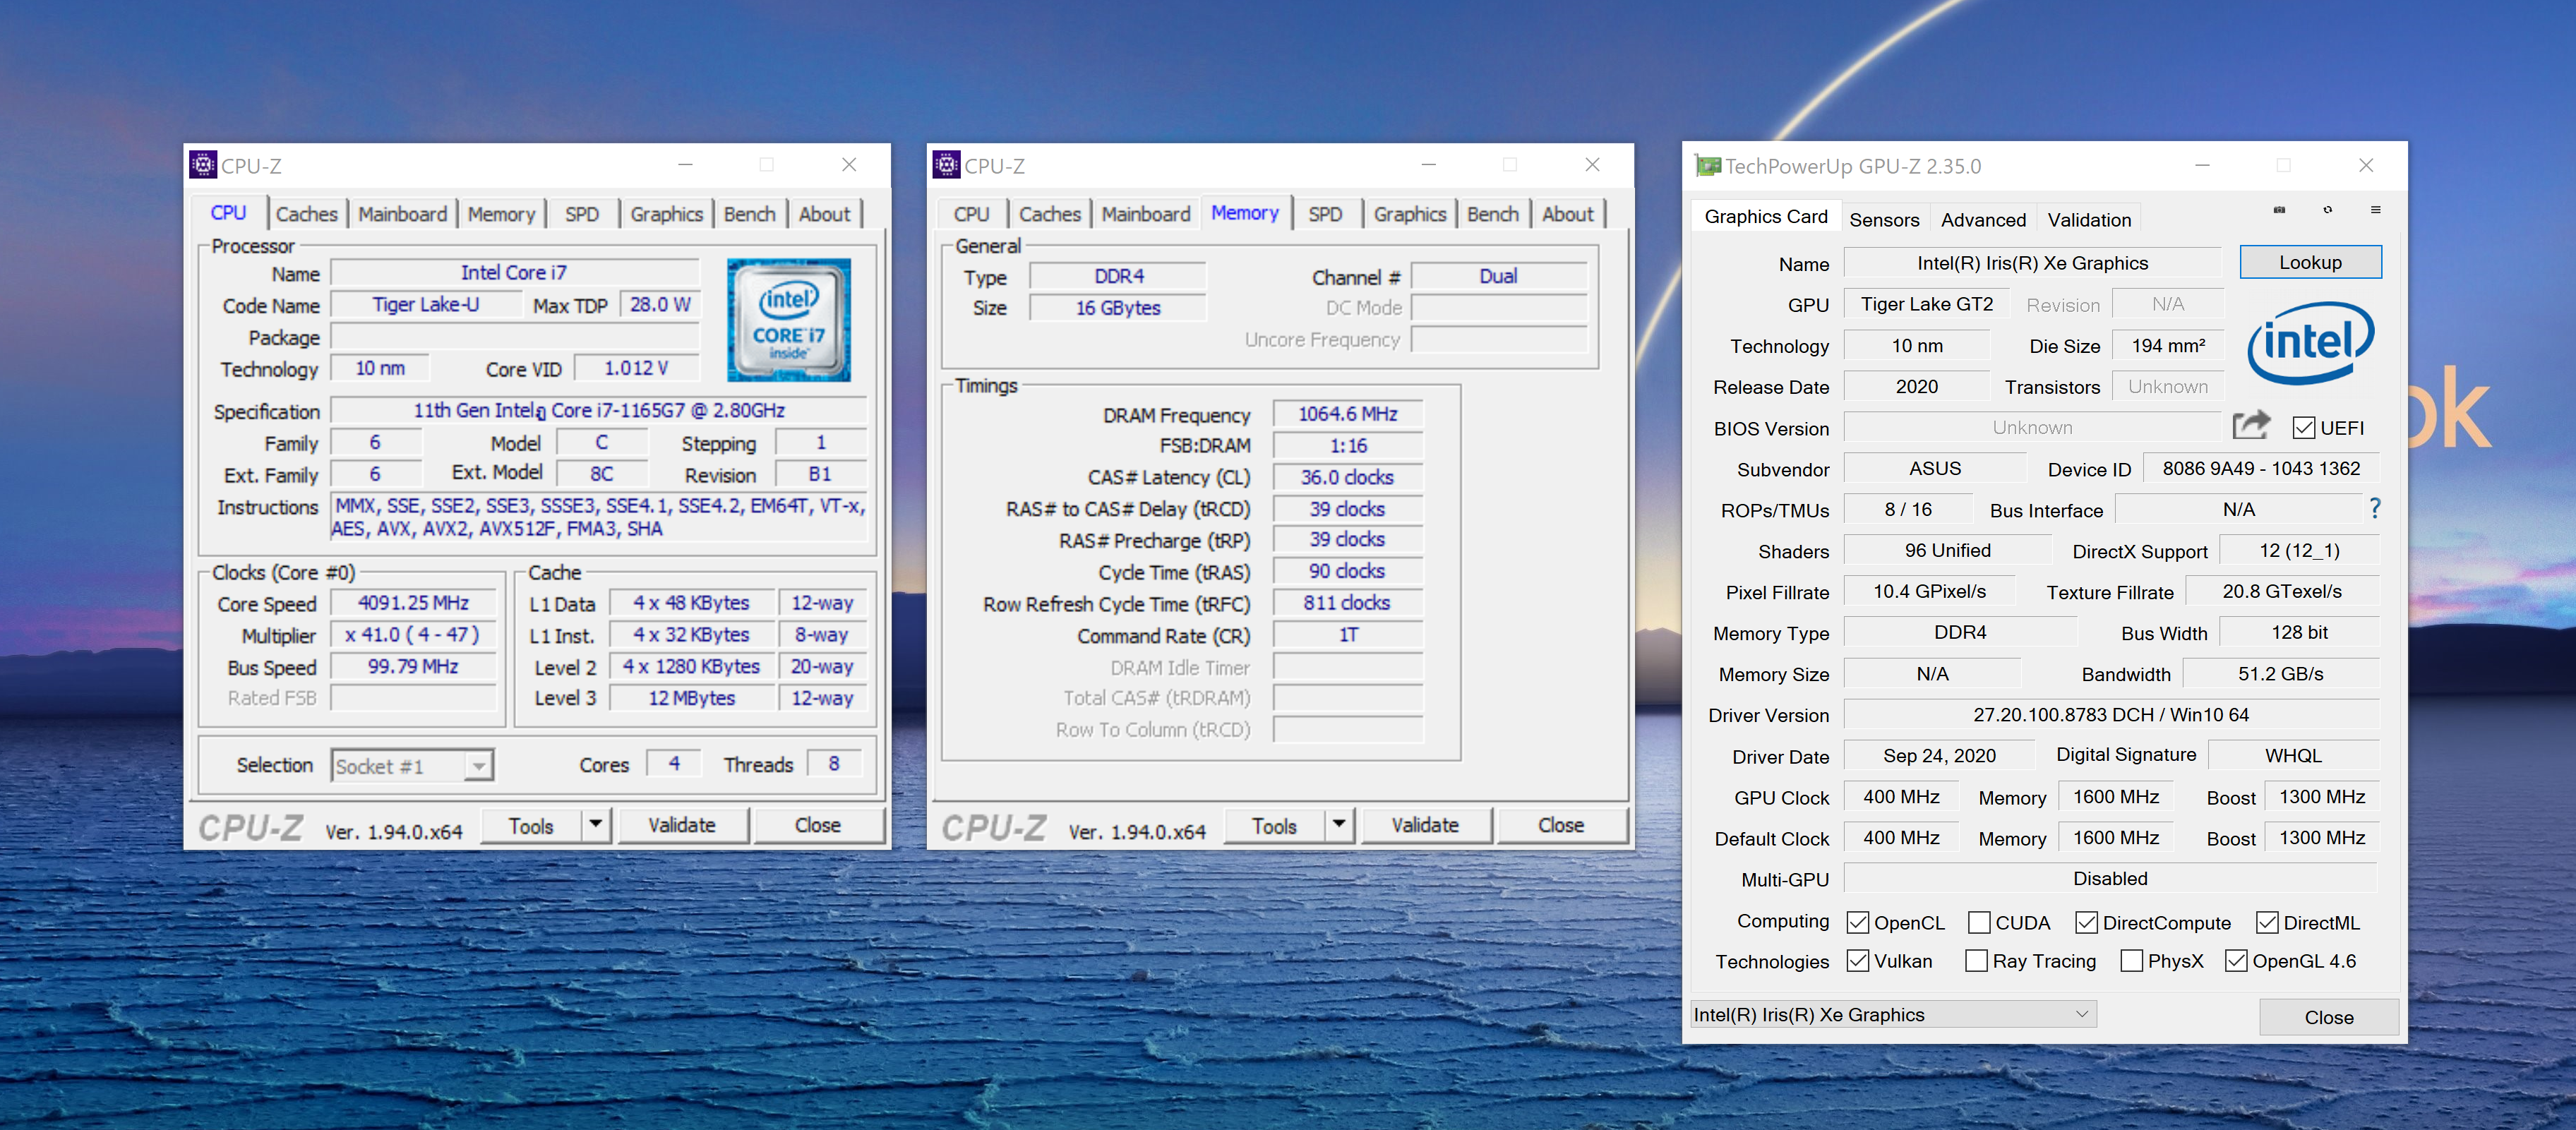Click the GPU name Intel Iris Xe field

tap(2032, 263)
